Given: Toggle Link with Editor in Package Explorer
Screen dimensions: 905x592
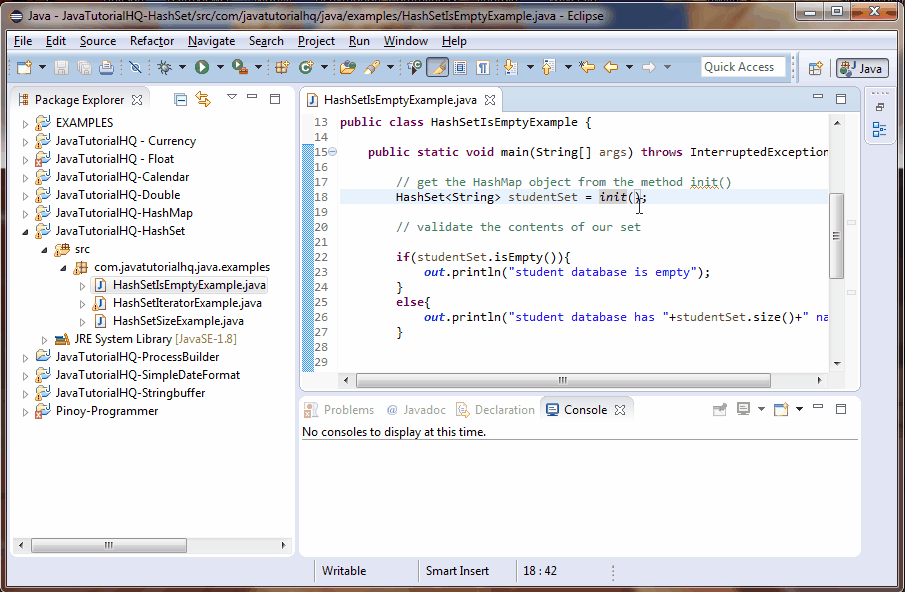Looking at the screenshot, I should pyautogui.click(x=203, y=99).
